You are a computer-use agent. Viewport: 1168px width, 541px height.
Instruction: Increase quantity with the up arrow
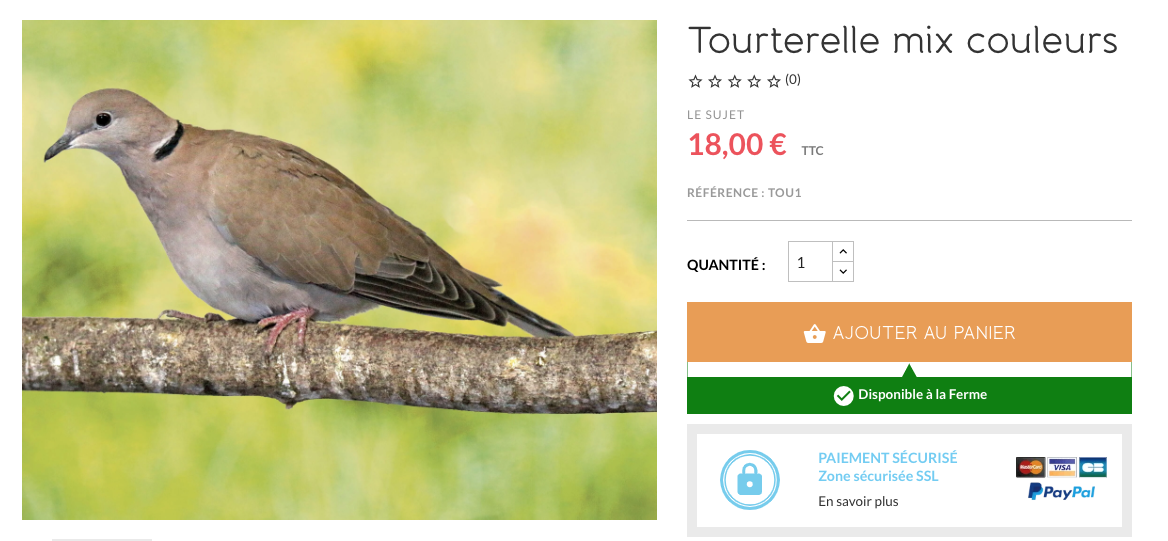coord(842,252)
